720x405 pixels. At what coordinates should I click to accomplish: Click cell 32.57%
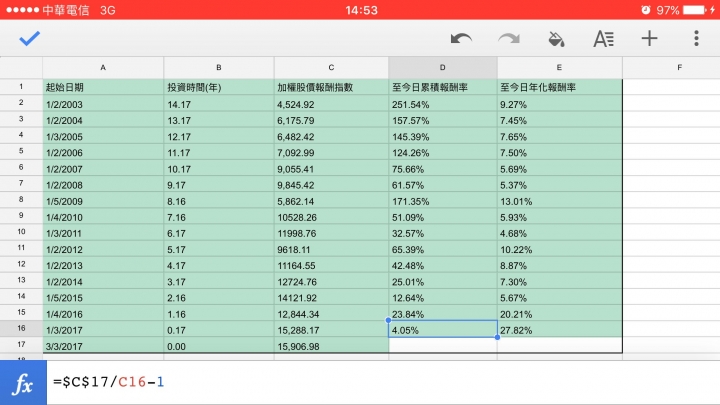click(x=443, y=233)
